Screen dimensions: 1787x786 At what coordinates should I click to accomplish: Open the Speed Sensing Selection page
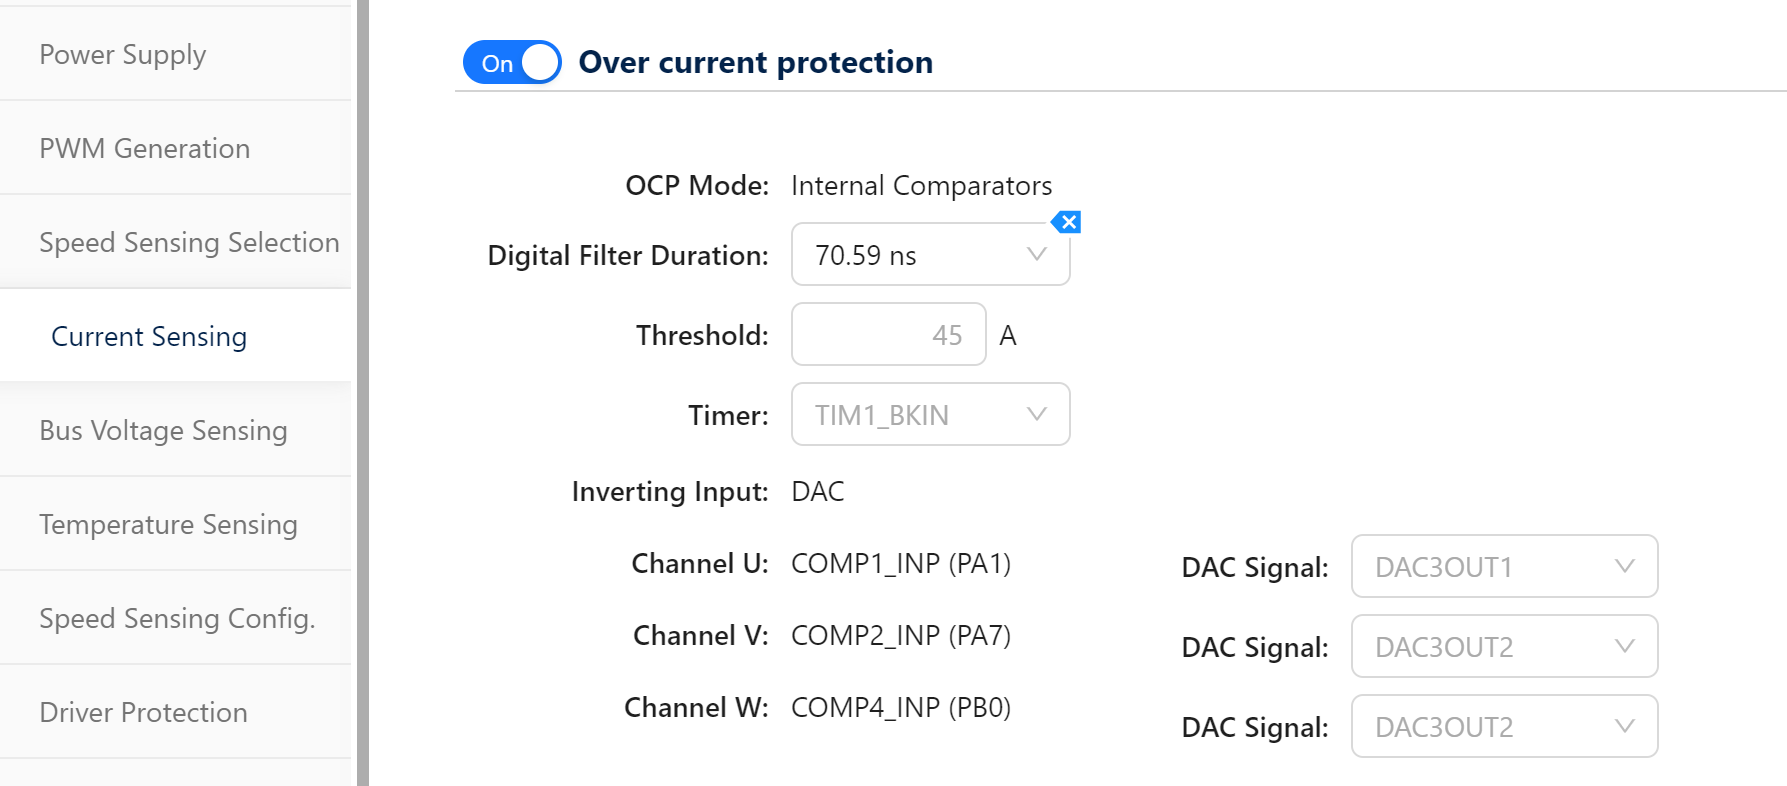189,242
